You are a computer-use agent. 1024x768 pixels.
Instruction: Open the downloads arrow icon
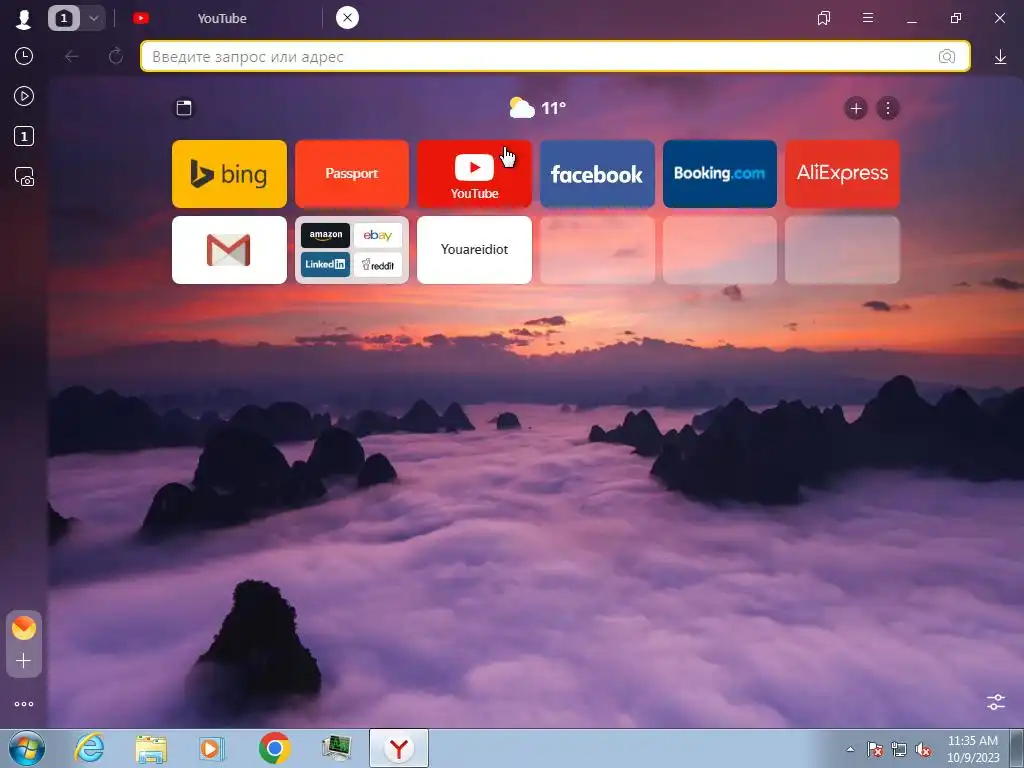pos(1000,57)
